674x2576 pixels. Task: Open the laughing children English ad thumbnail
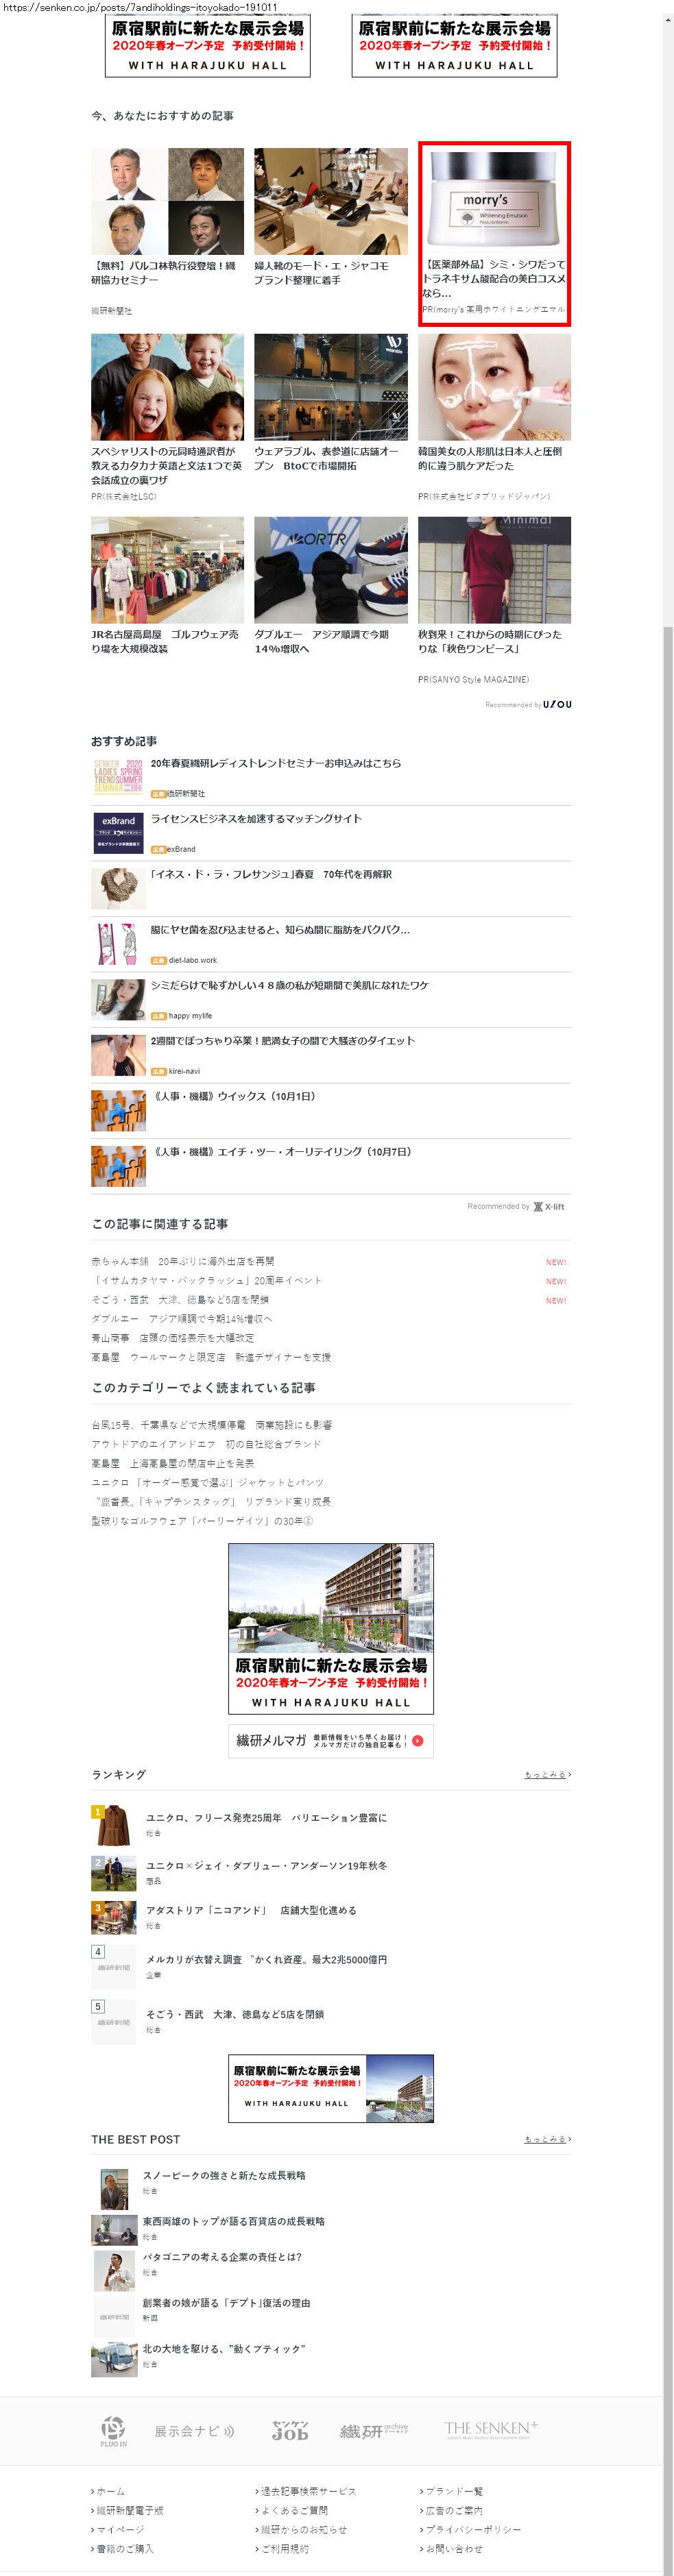coord(167,387)
